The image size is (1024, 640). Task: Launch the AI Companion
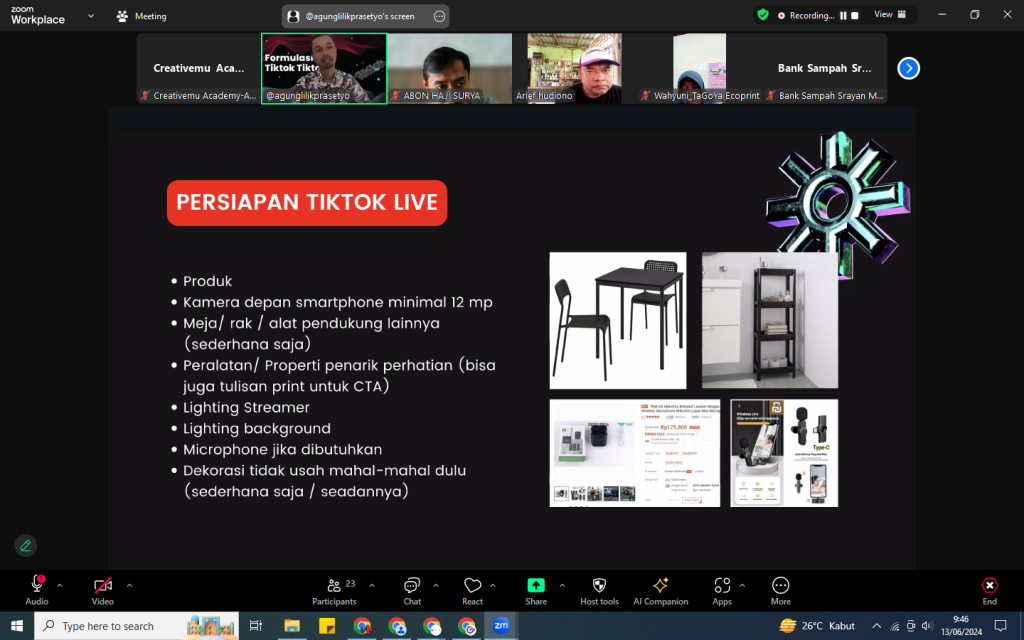coord(661,590)
